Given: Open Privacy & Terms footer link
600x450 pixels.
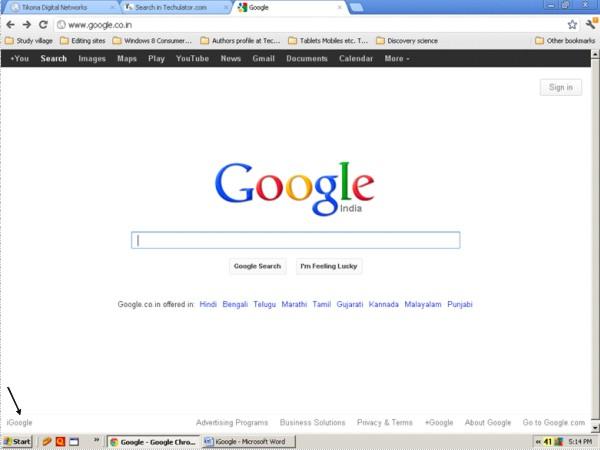Looking at the screenshot, I should 385,422.
